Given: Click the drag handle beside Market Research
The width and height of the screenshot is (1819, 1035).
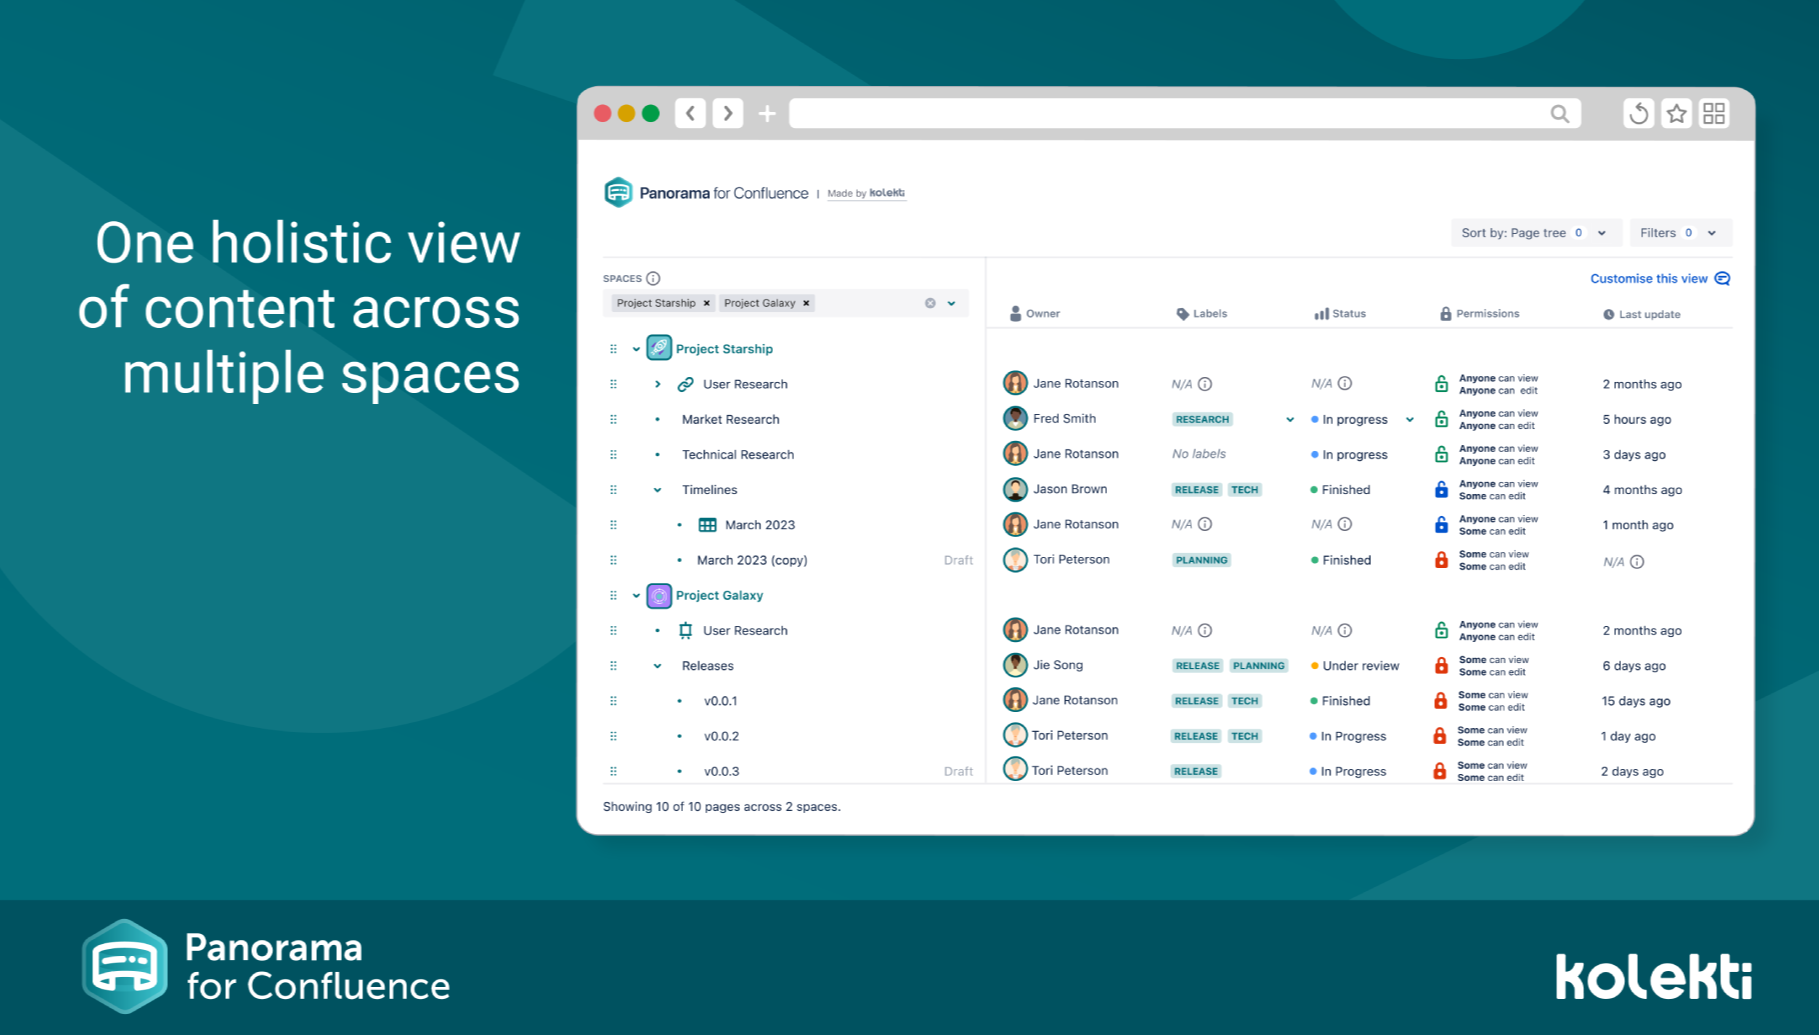Looking at the screenshot, I should [613, 420].
